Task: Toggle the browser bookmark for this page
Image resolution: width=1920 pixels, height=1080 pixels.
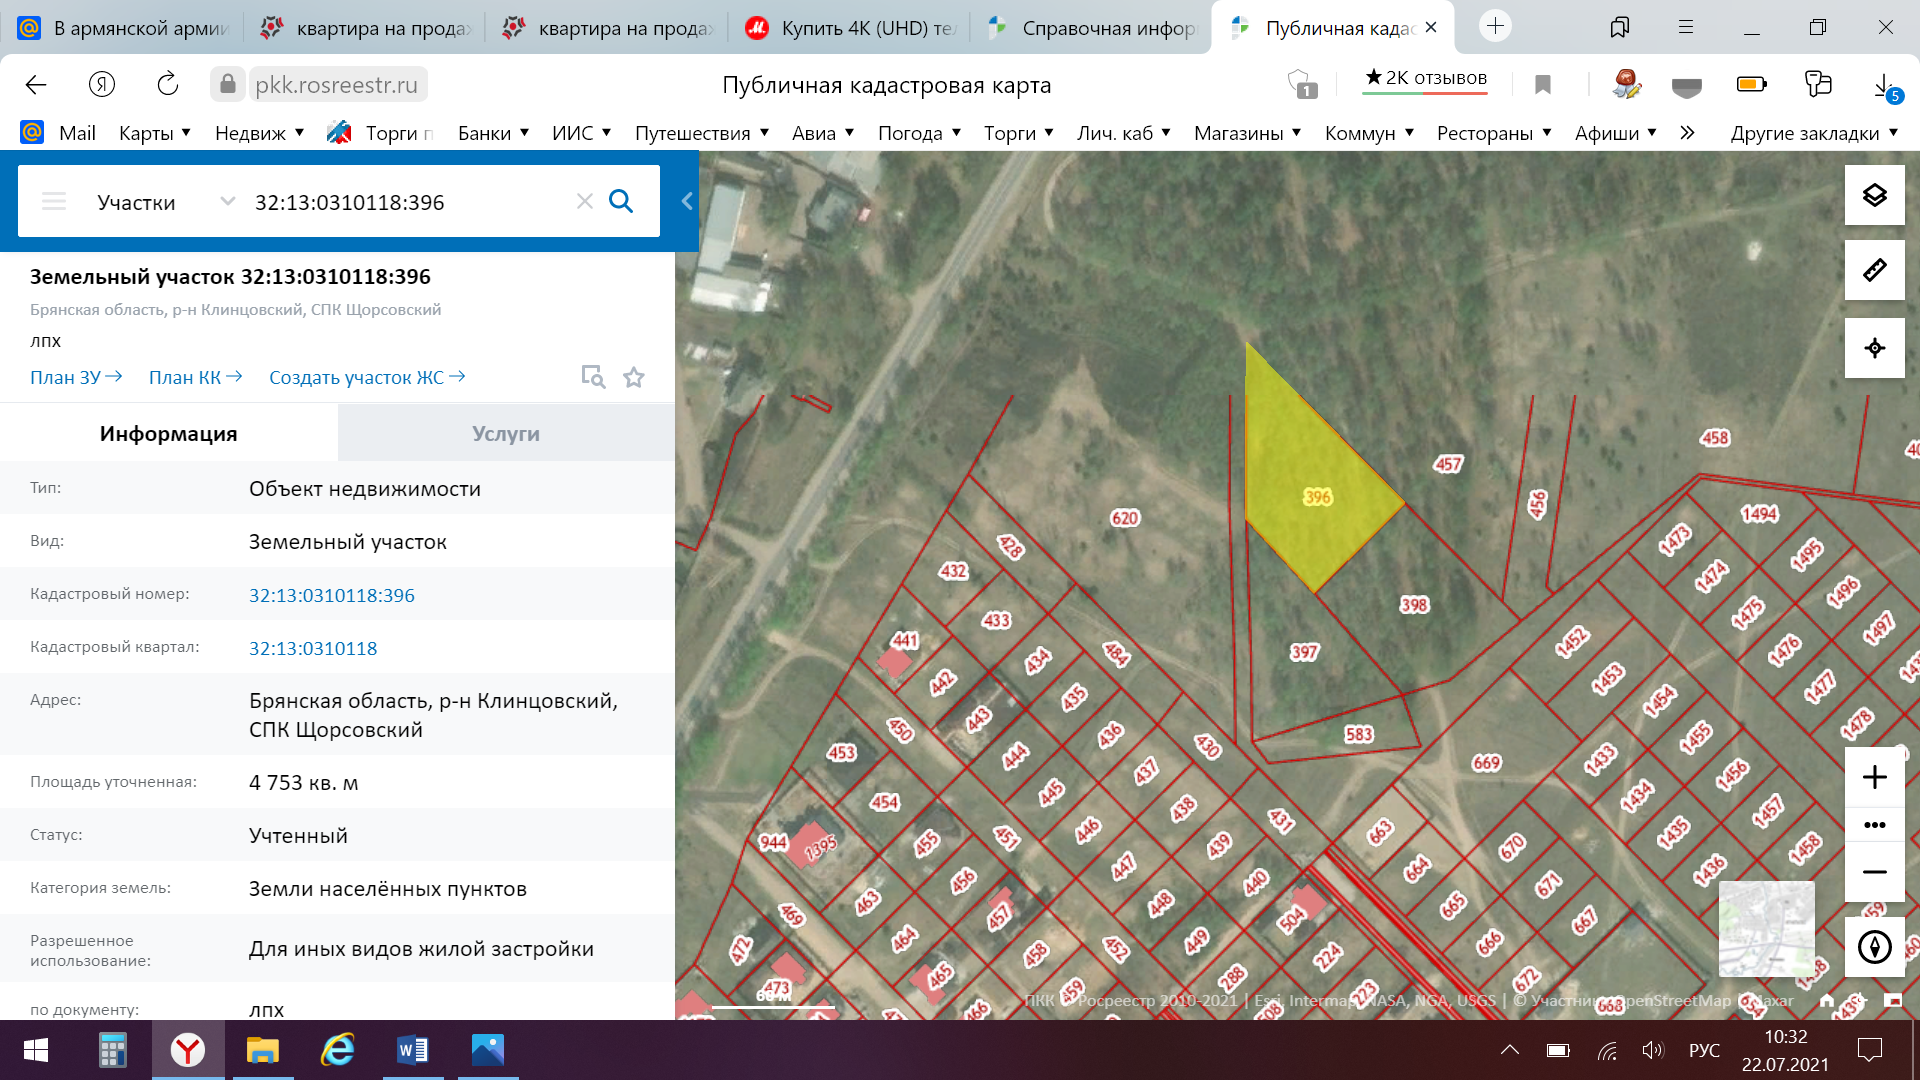Action: point(1542,85)
